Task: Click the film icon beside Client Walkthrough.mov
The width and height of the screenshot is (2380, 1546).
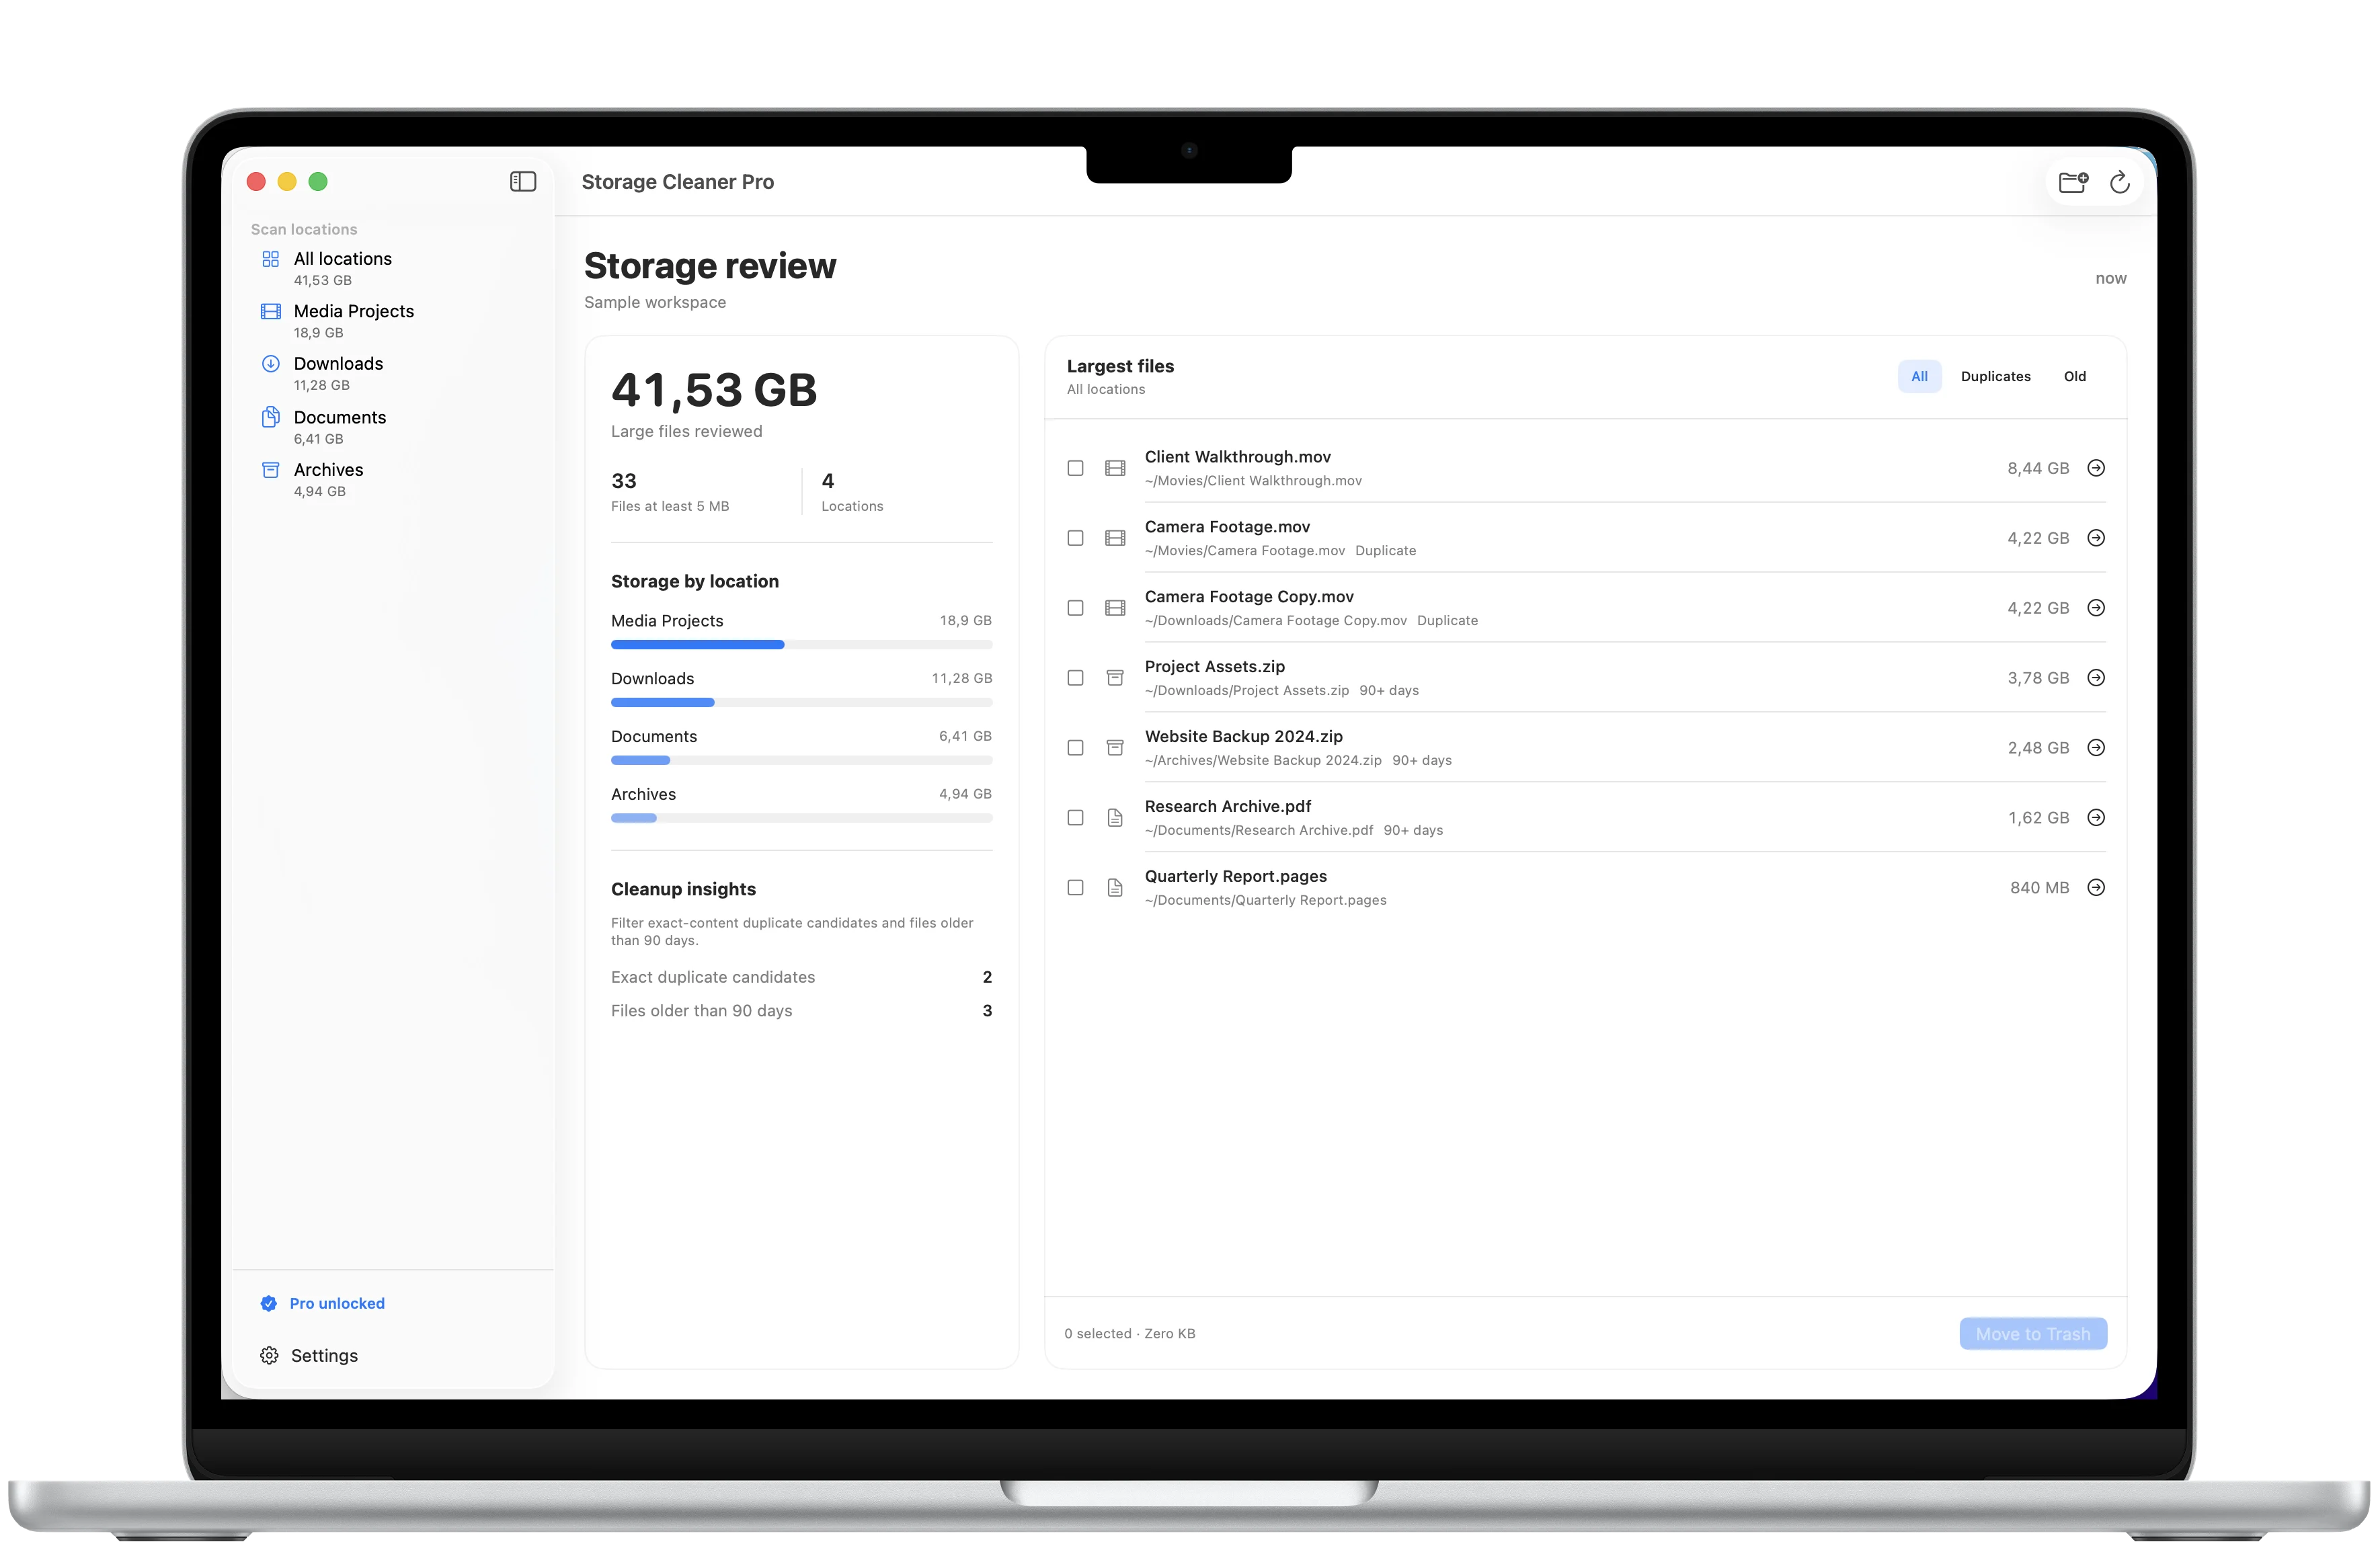Action: (1115, 468)
